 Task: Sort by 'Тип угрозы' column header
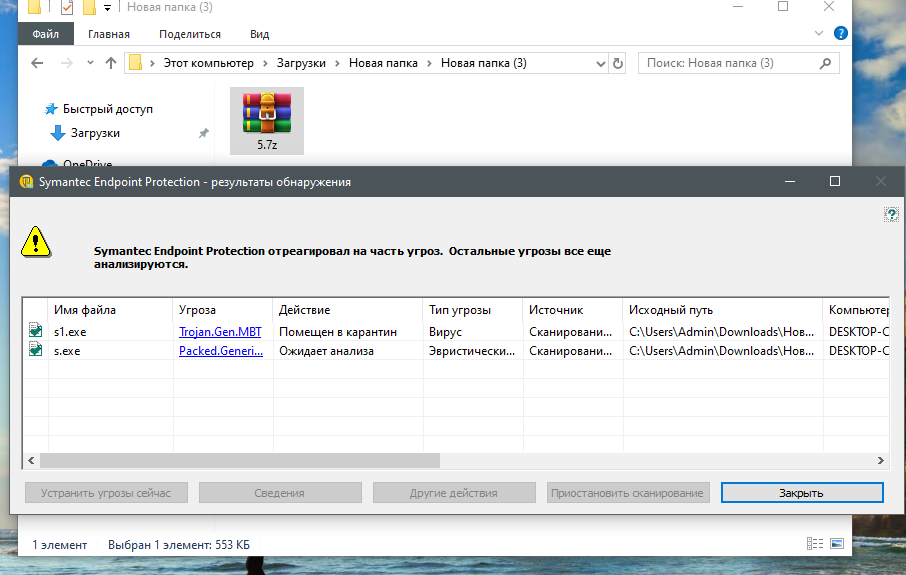pyautogui.click(x=473, y=310)
